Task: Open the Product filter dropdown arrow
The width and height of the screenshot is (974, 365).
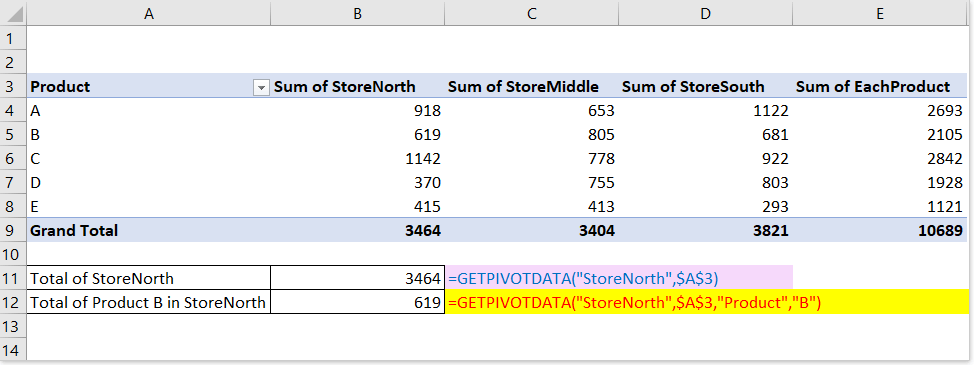Action: (x=262, y=88)
